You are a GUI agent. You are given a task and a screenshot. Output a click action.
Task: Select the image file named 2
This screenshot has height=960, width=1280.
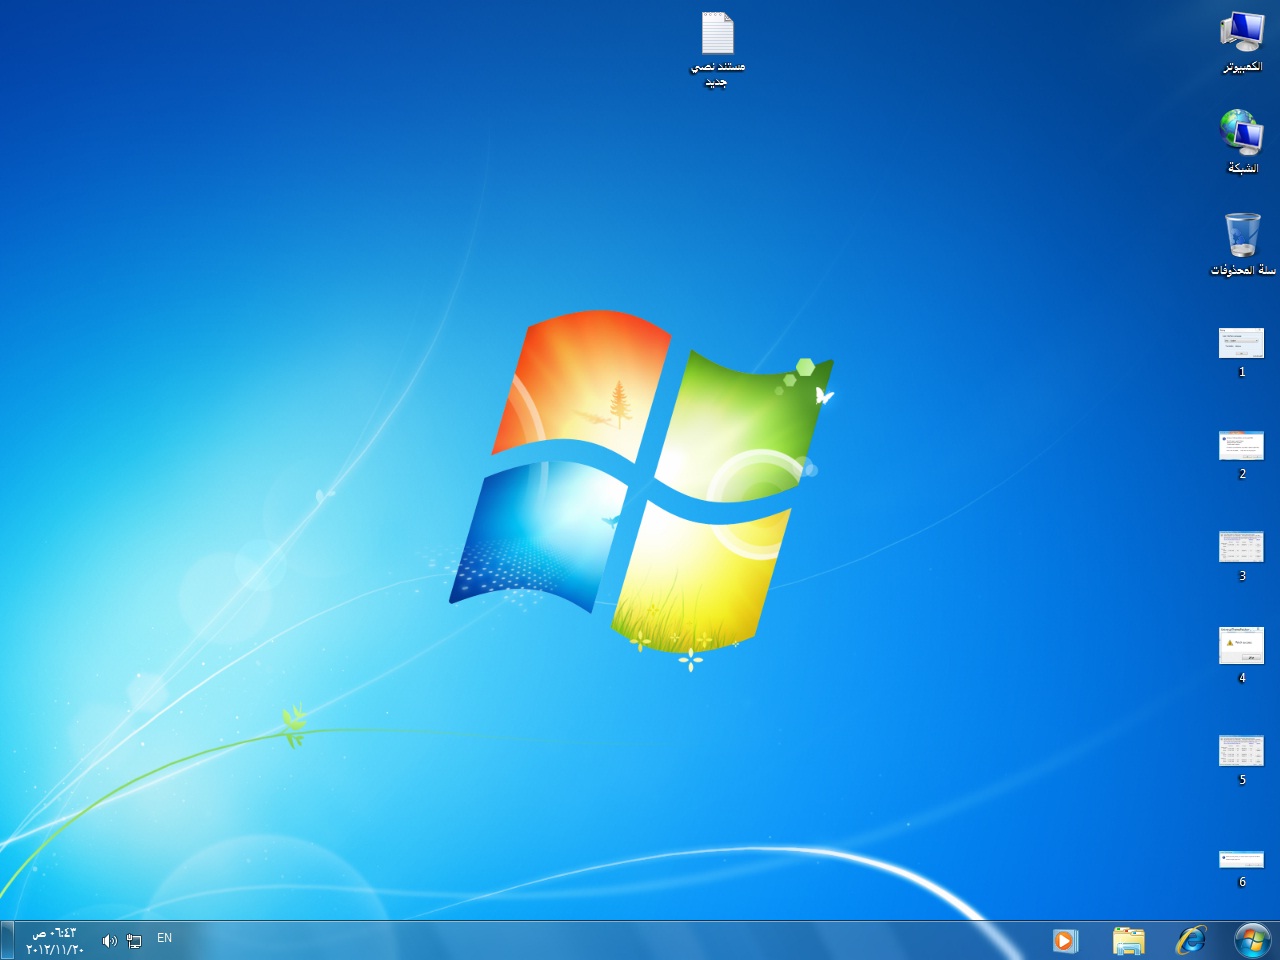1242,445
